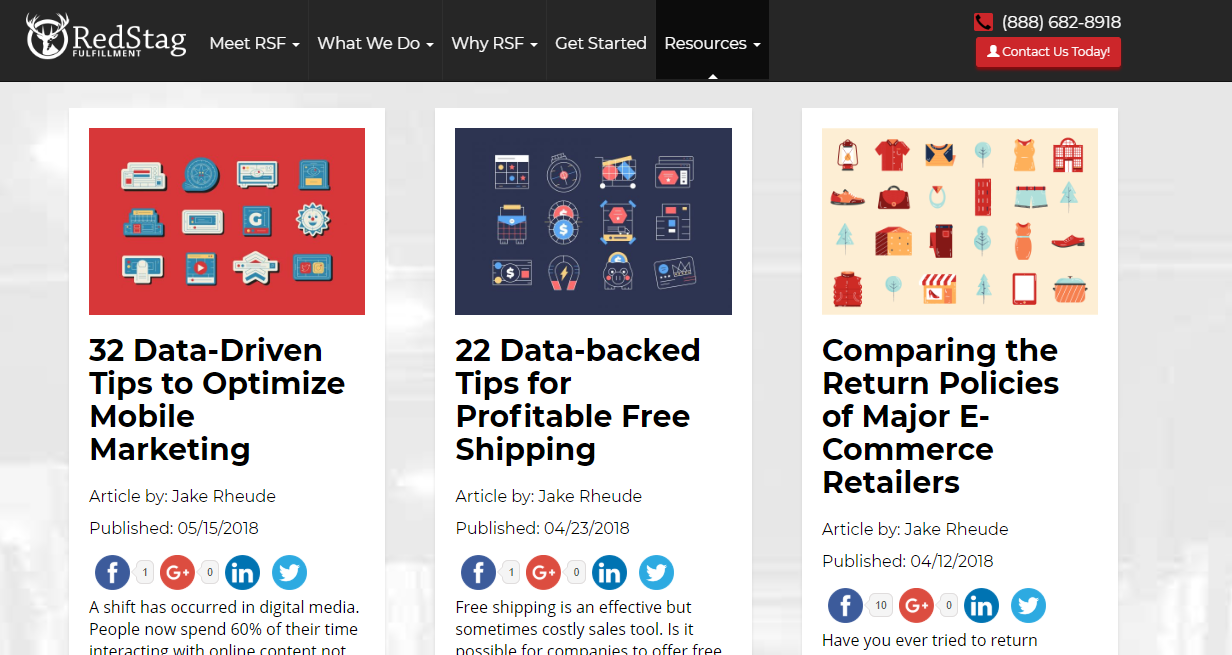Open the What We Do dropdown

(375, 43)
